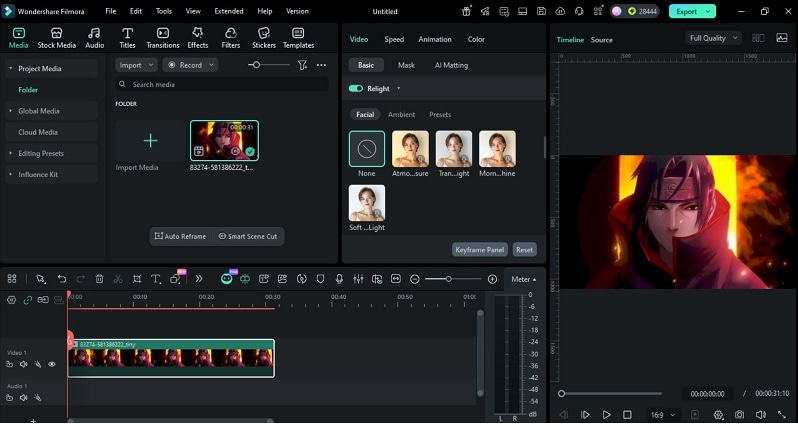Click the add text tool icon
The height and width of the screenshot is (424, 798).
click(x=156, y=278)
